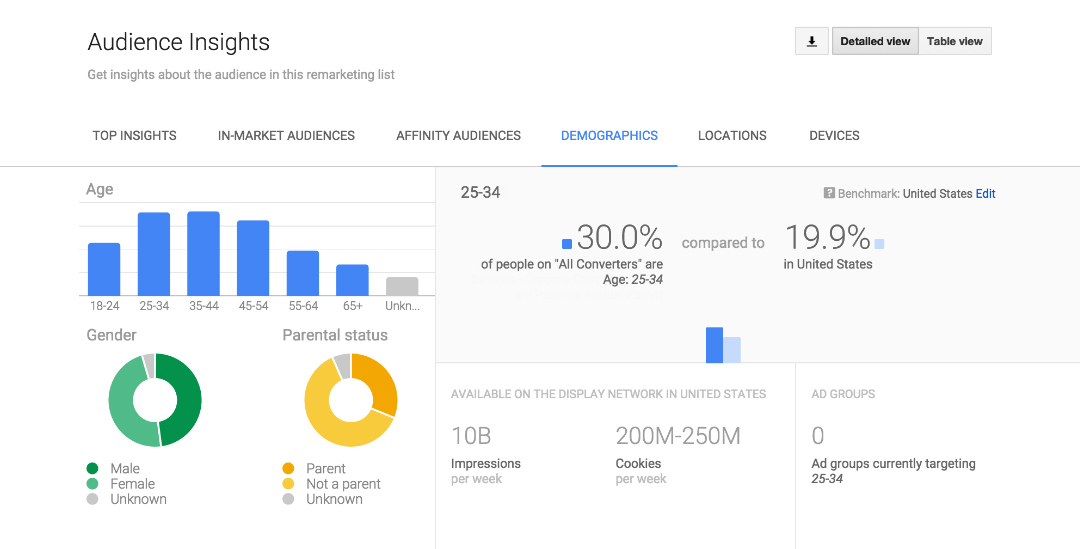Image resolution: width=1080 pixels, height=549 pixels.
Task: Open the Top Insights tab
Action: pyautogui.click(x=135, y=136)
